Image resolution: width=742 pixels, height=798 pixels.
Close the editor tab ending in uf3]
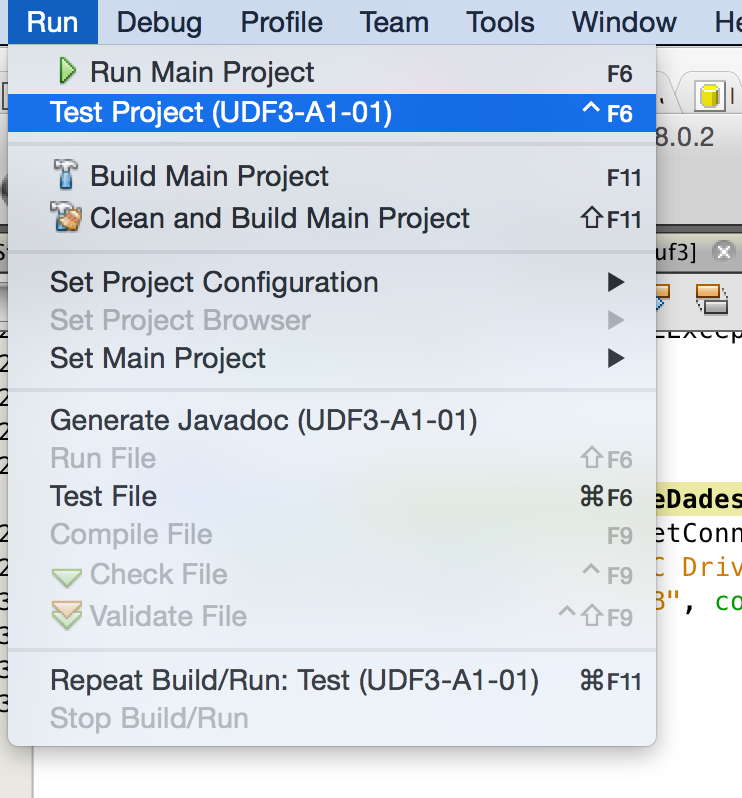click(723, 252)
